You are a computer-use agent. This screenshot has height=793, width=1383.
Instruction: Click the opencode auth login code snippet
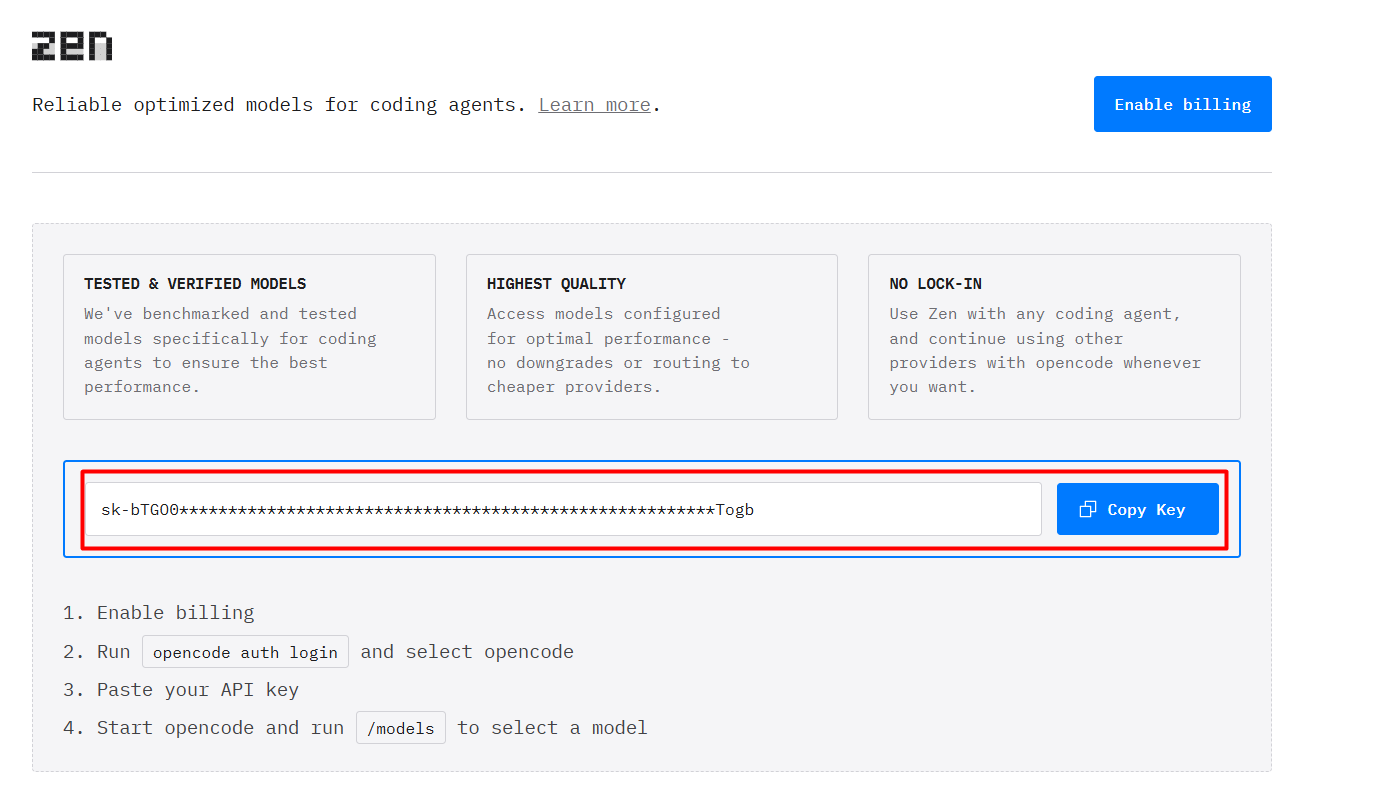(x=245, y=652)
